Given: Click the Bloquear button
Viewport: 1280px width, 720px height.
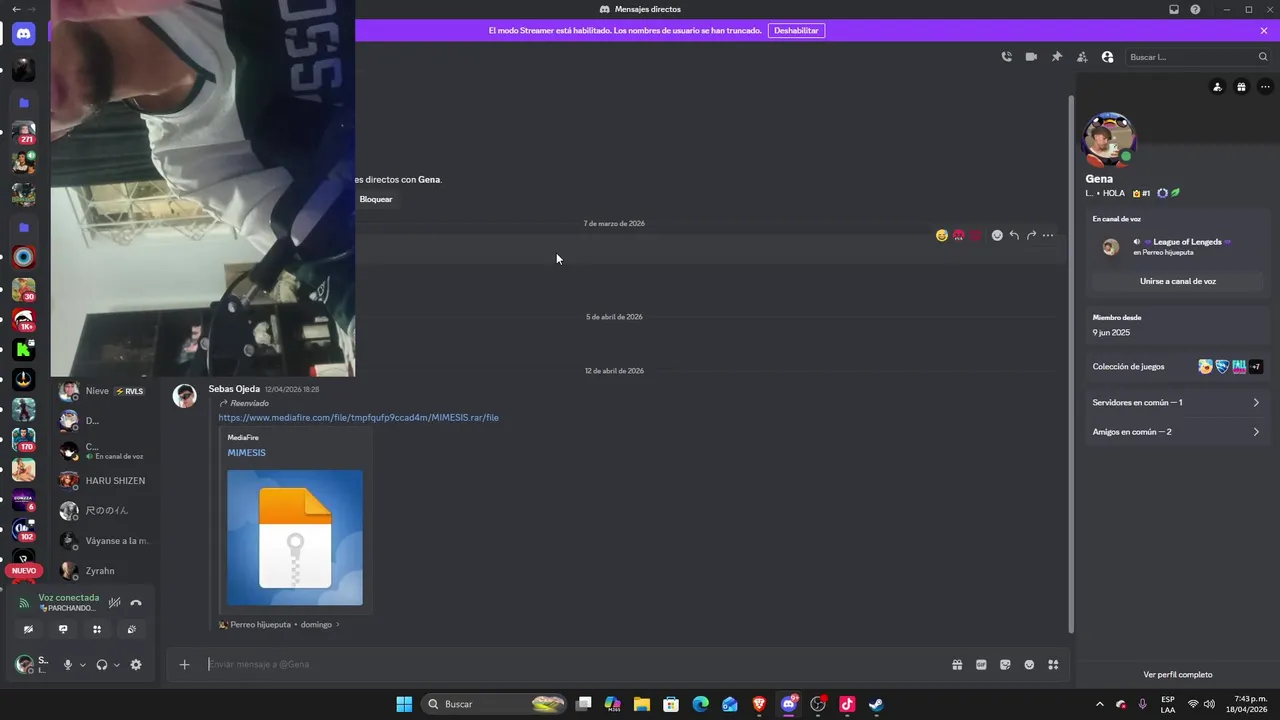Looking at the screenshot, I should (x=375, y=199).
